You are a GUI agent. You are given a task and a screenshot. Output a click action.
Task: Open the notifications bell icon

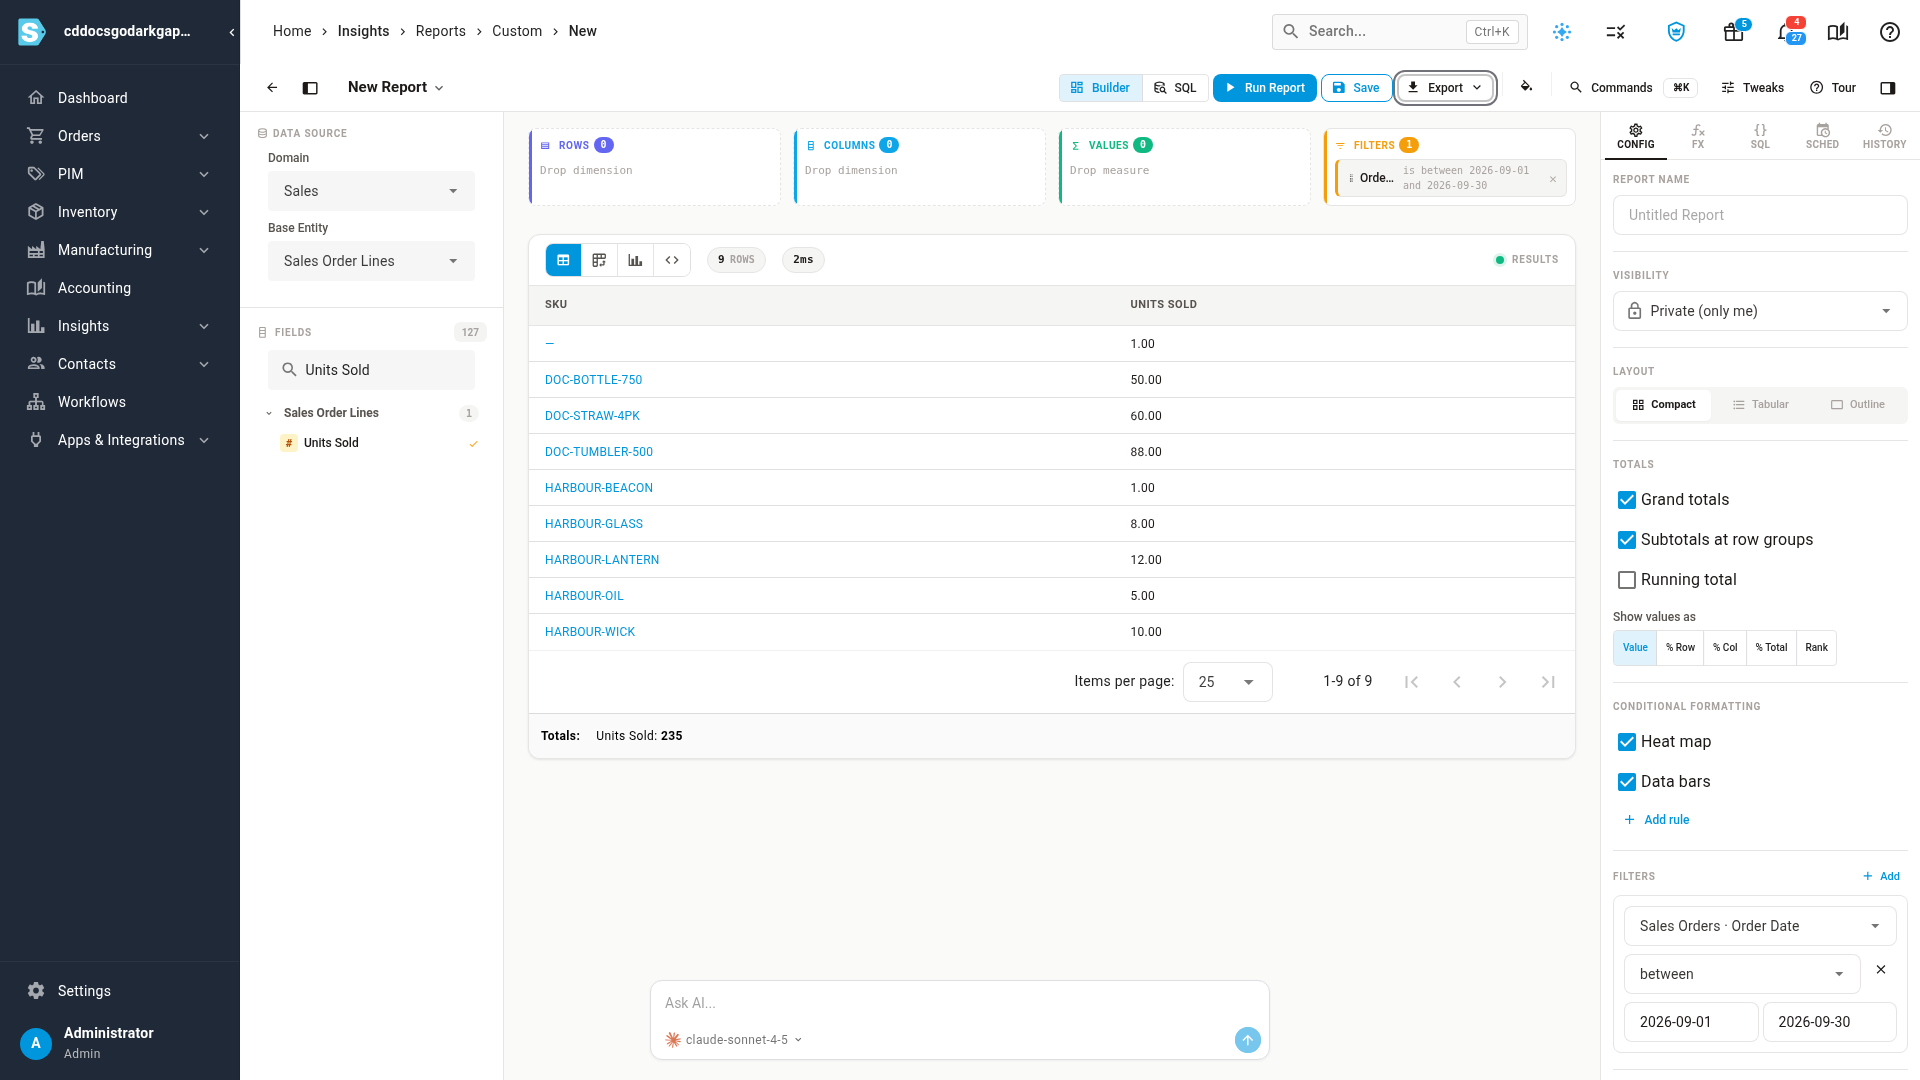[x=1786, y=32]
